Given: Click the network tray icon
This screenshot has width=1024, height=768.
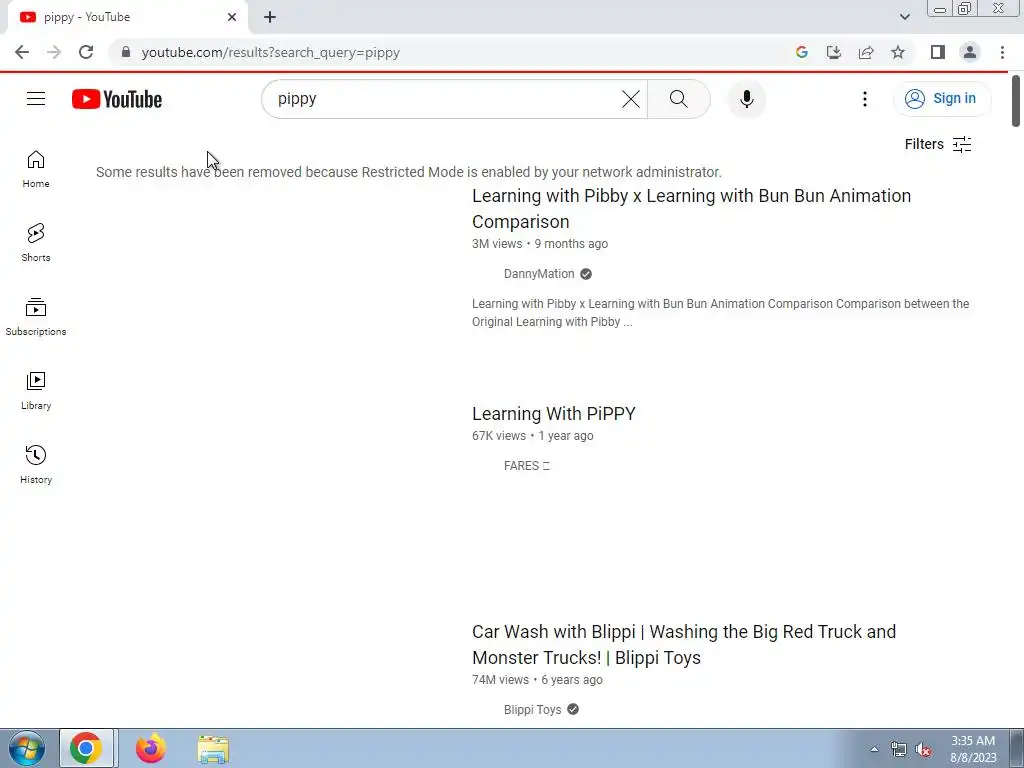Looking at the screenshot, I should pos(899,749).
